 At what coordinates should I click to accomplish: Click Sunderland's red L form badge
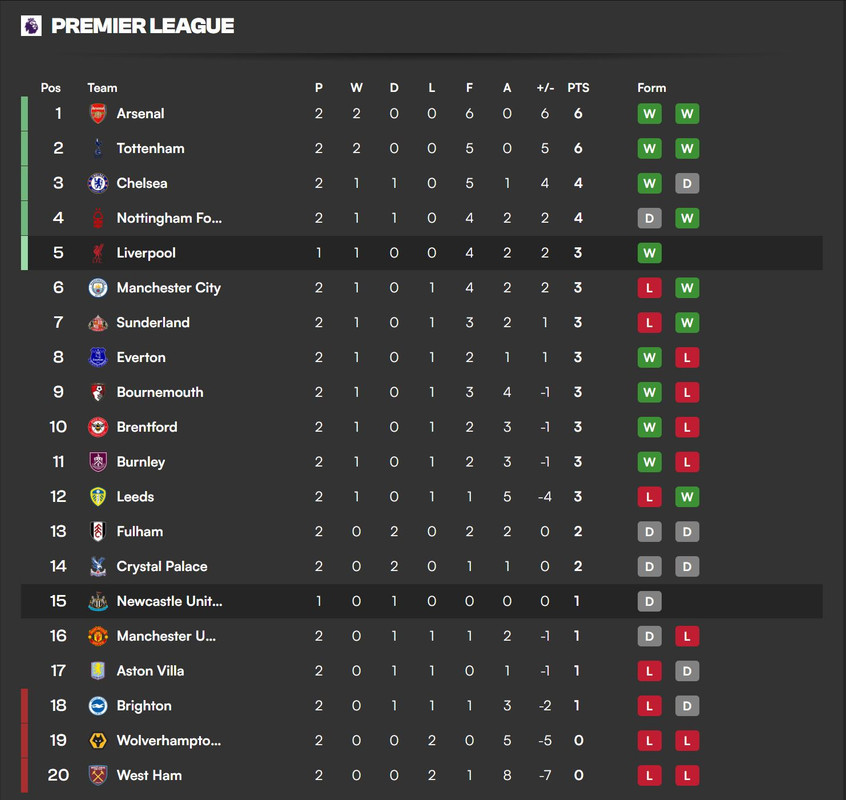coord(649,323)
